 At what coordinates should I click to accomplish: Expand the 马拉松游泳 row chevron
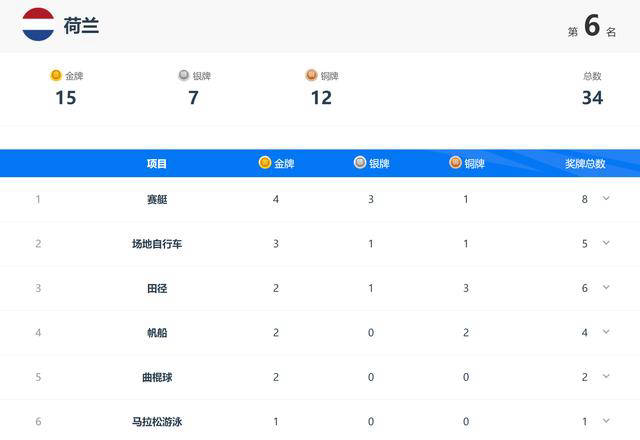606,420
